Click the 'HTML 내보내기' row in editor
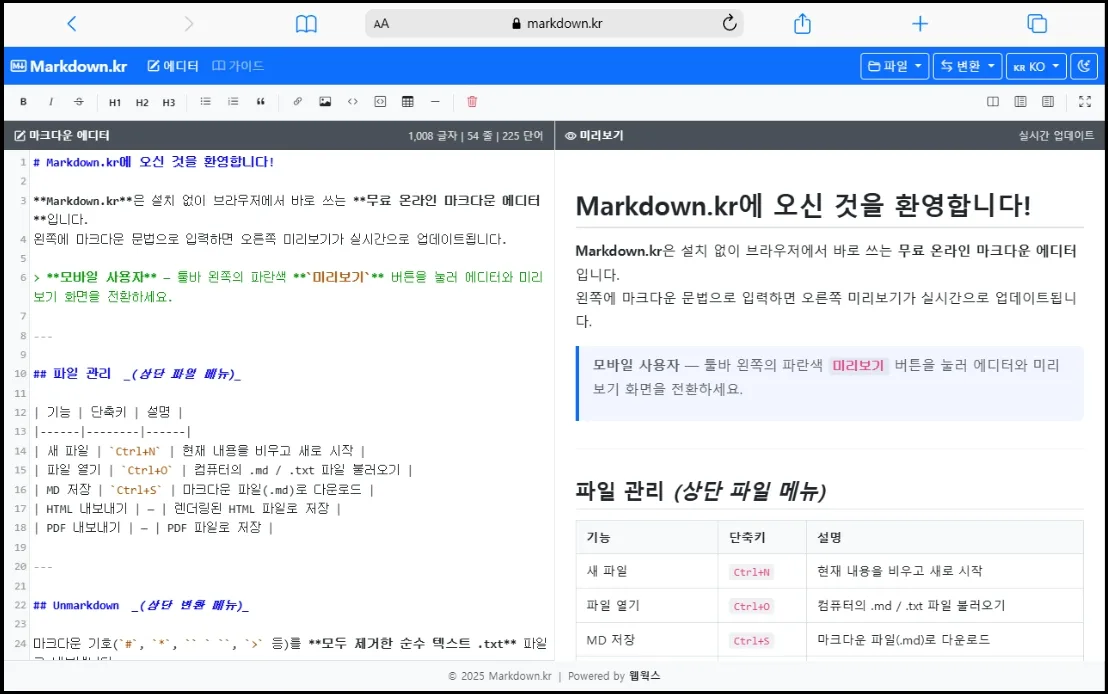This screenshot has height=694, width=1108. coord(187,508)
